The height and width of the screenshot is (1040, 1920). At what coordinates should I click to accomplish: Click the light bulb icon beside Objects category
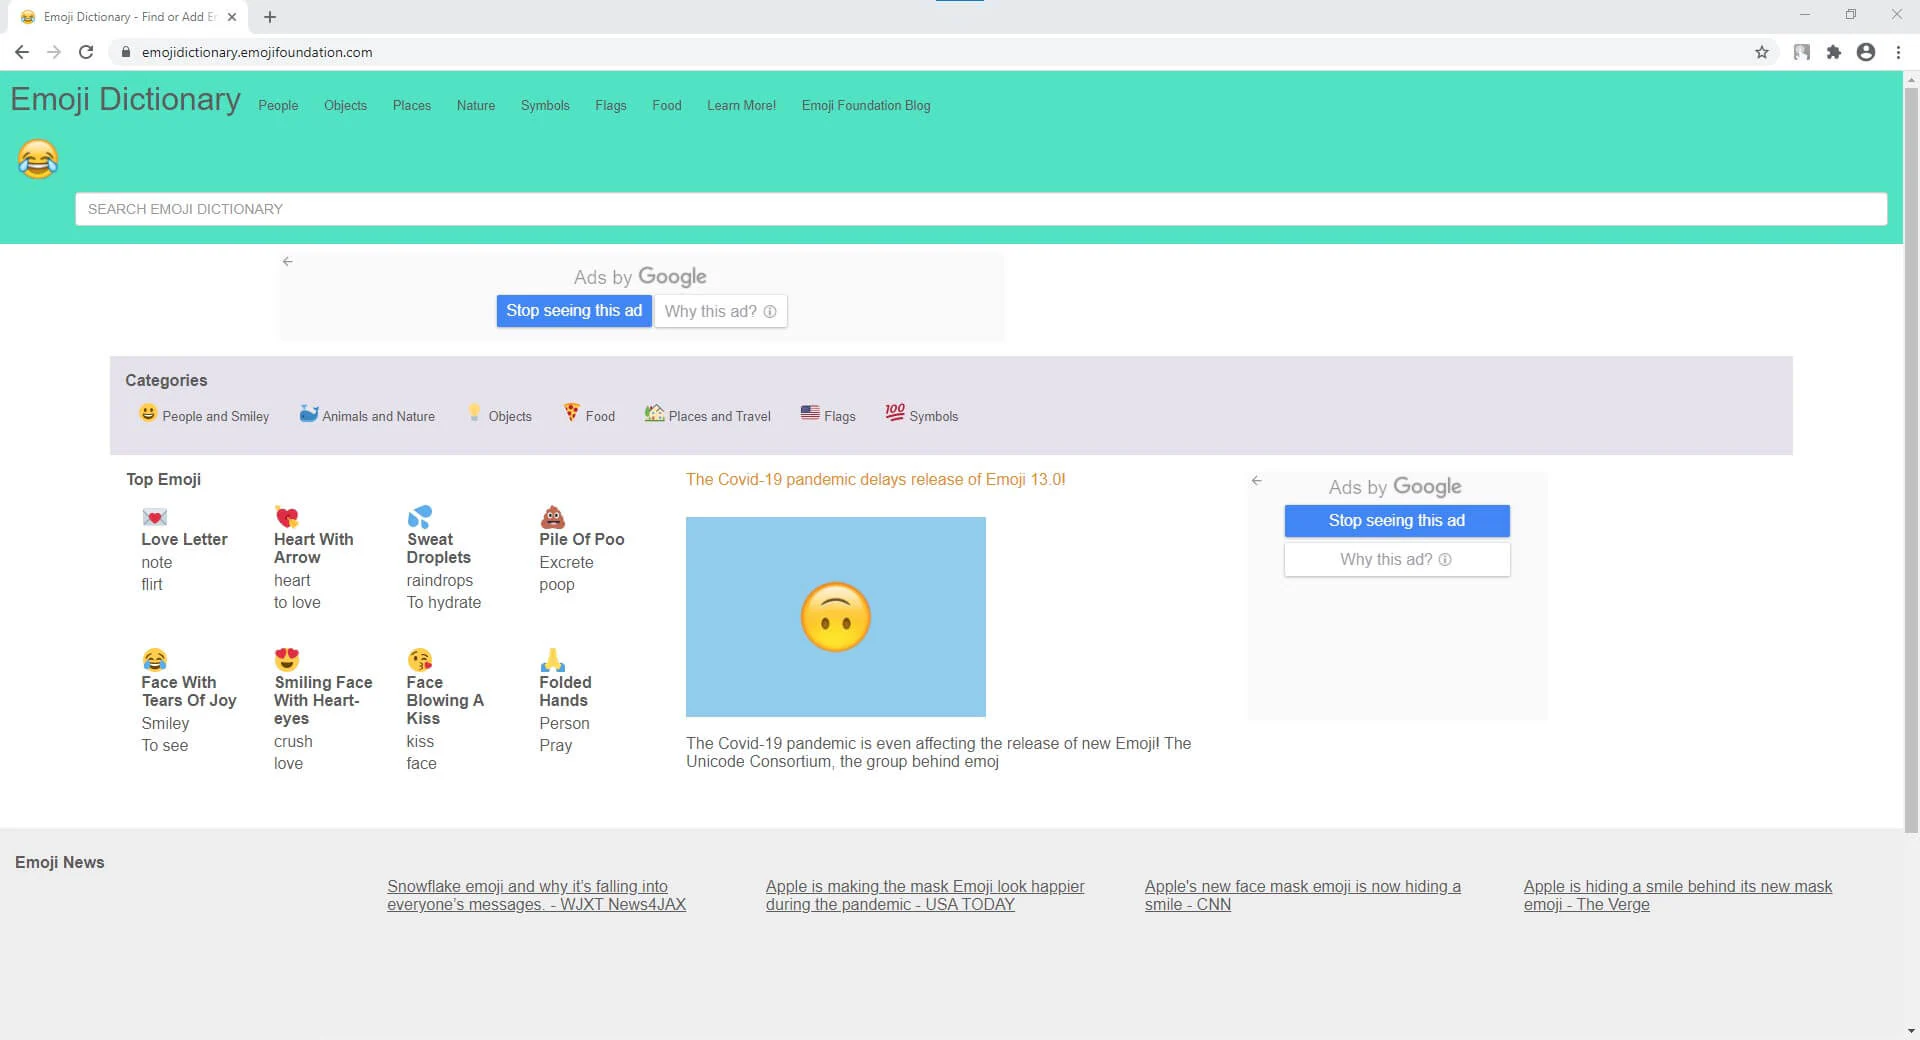(474, 413)
